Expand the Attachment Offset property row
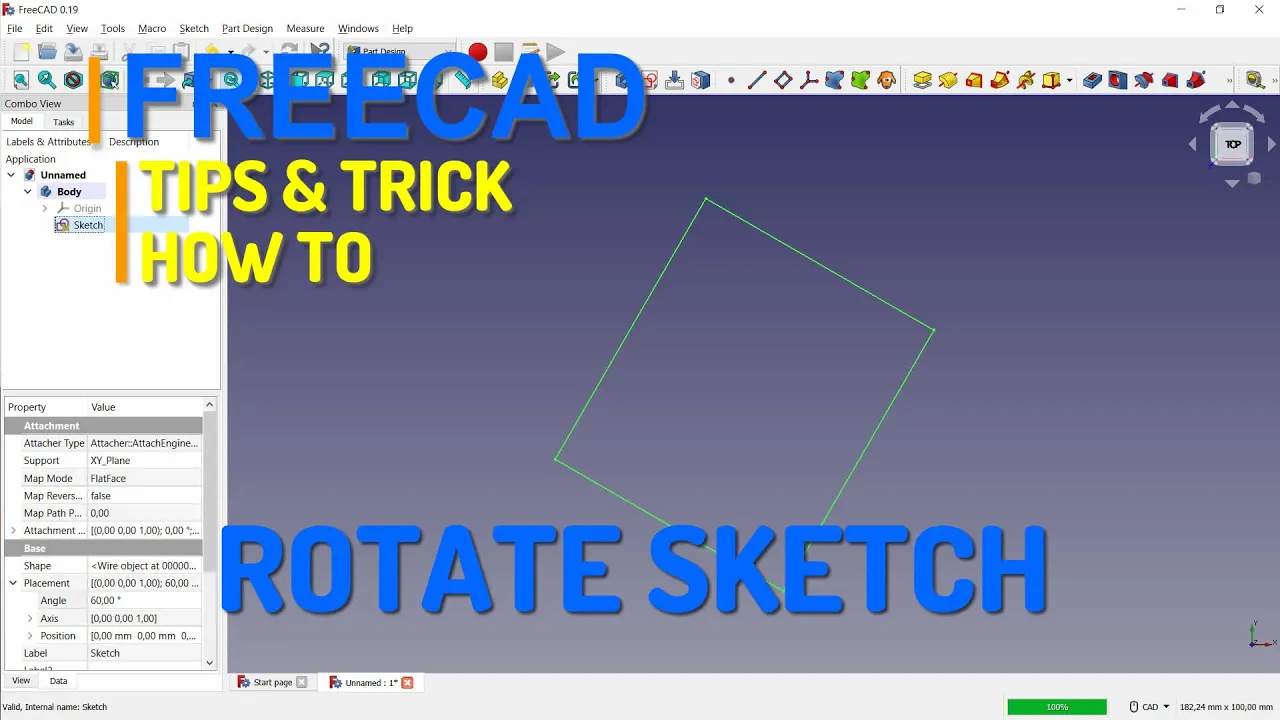1280x720 pixels. point(13,531)
